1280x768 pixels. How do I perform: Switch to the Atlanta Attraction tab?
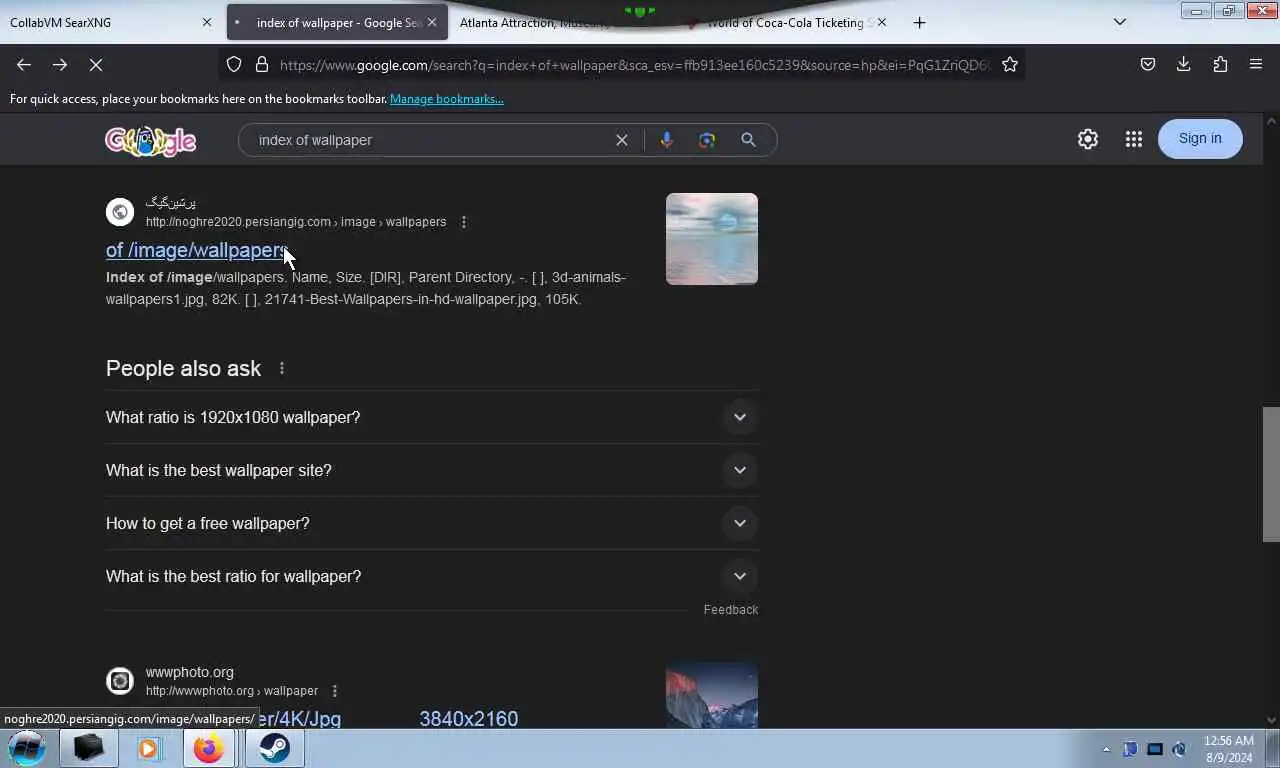click(x=565, y=22)
